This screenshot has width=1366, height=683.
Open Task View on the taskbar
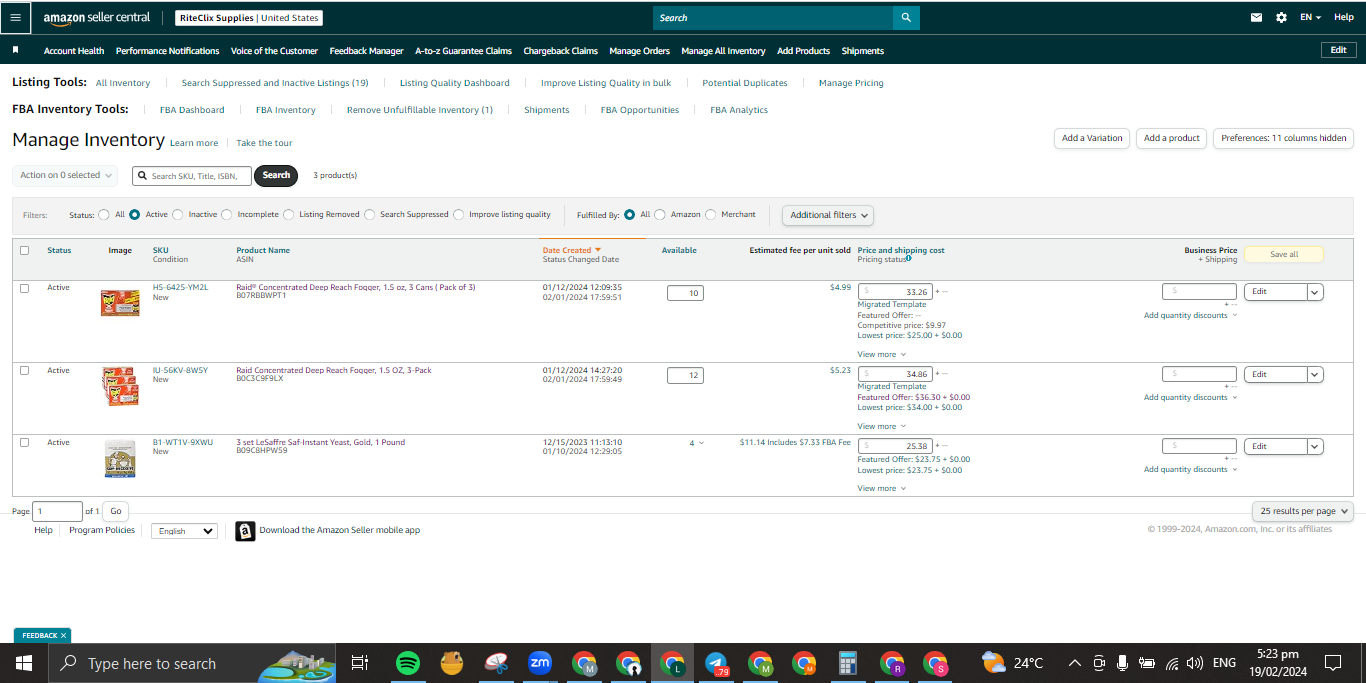pos(360,663)
